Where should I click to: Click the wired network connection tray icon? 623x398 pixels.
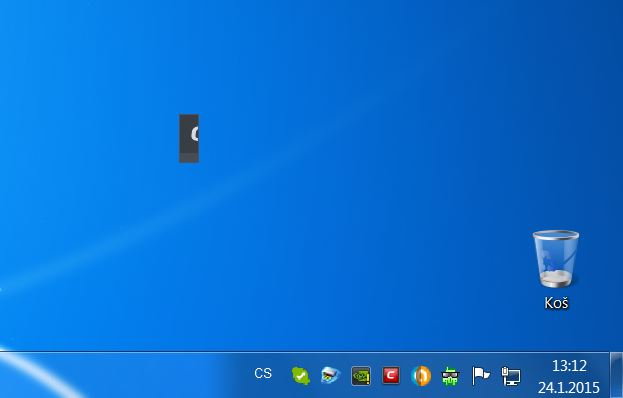tap(511, 376)
